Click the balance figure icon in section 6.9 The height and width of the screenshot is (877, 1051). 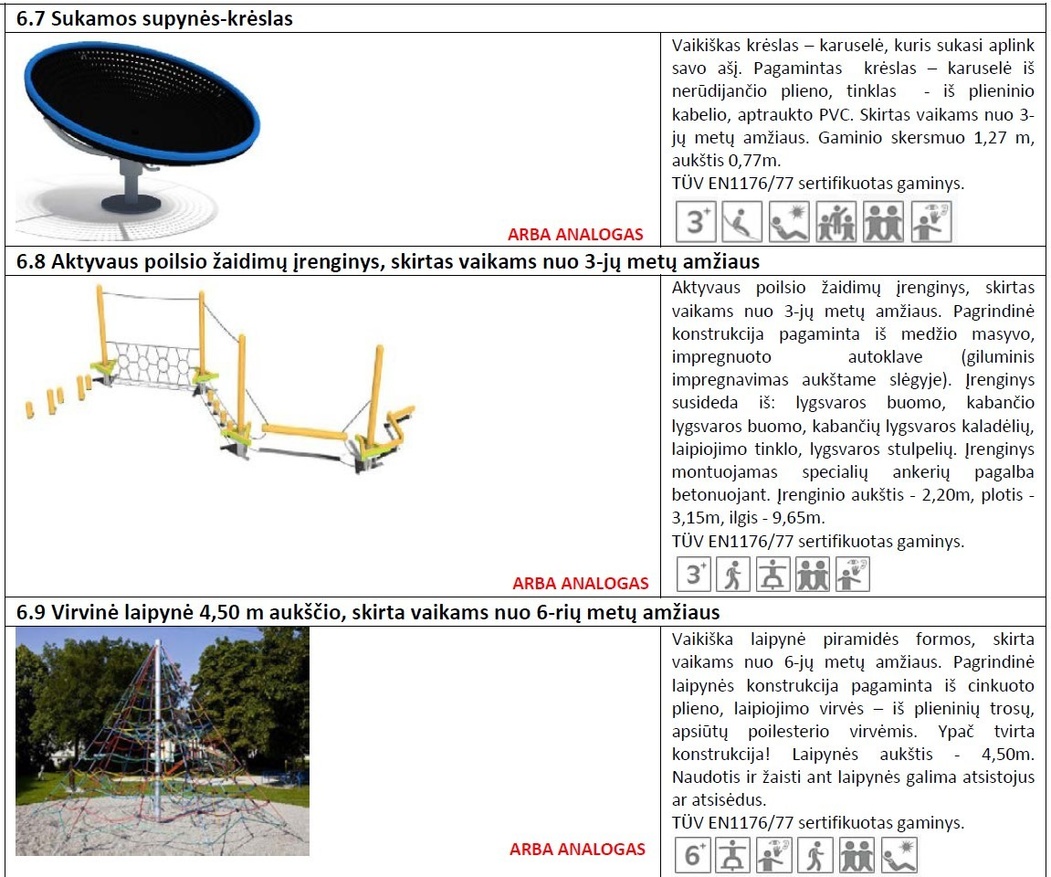733,856
